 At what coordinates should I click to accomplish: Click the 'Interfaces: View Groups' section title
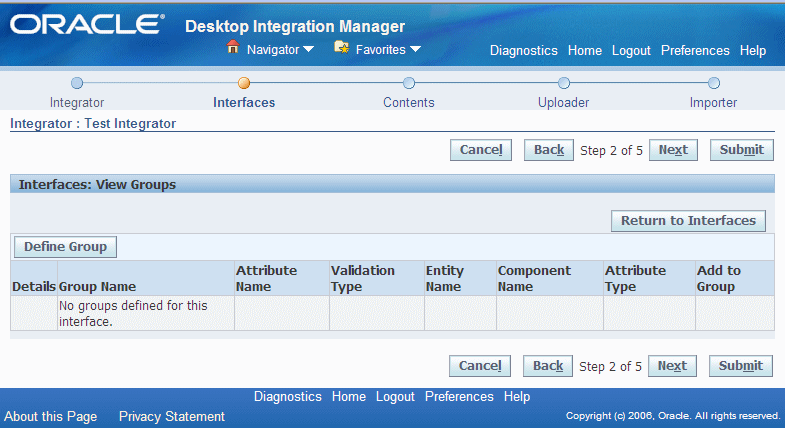(x=97, y=185)
